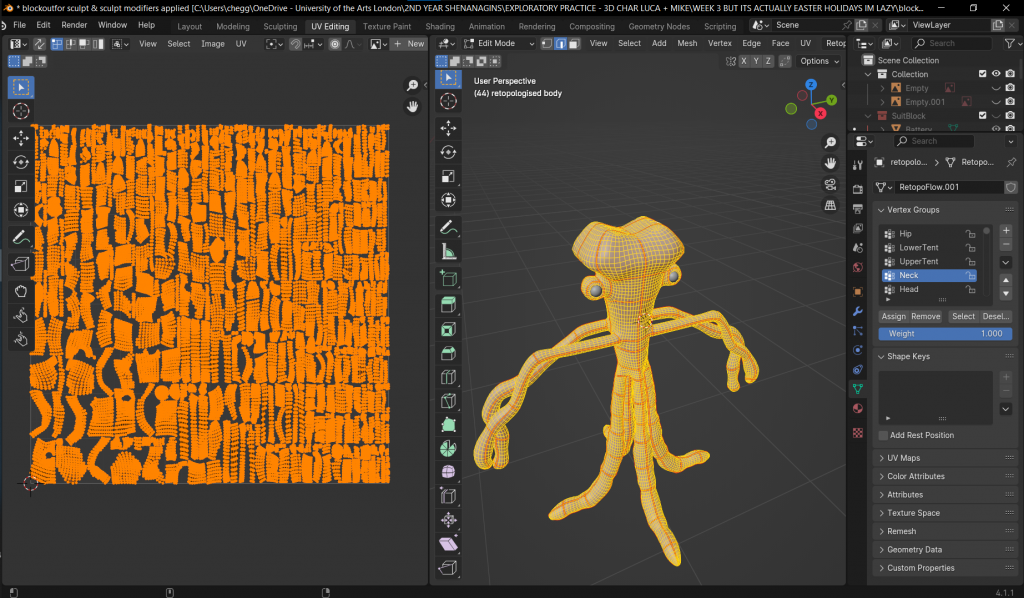Toggle Y axis mirror in 3D viewport header

(x=756, y=61)
